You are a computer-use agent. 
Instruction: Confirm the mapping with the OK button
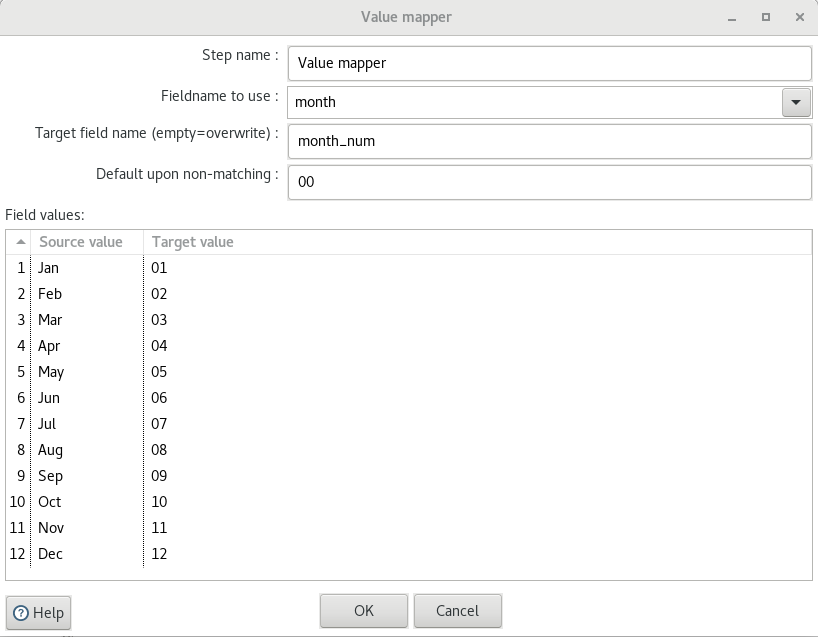364,610
